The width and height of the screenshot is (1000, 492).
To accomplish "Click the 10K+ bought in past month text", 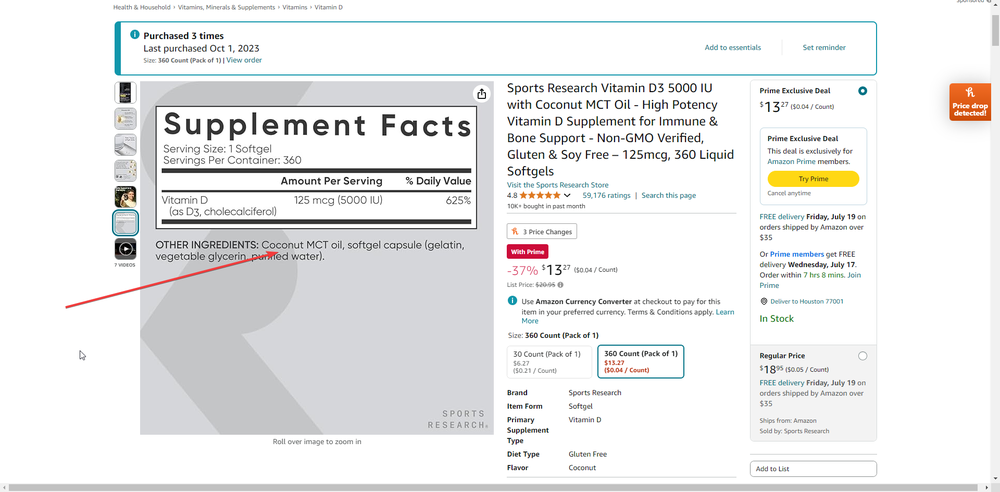I will (x=546, y=206).
